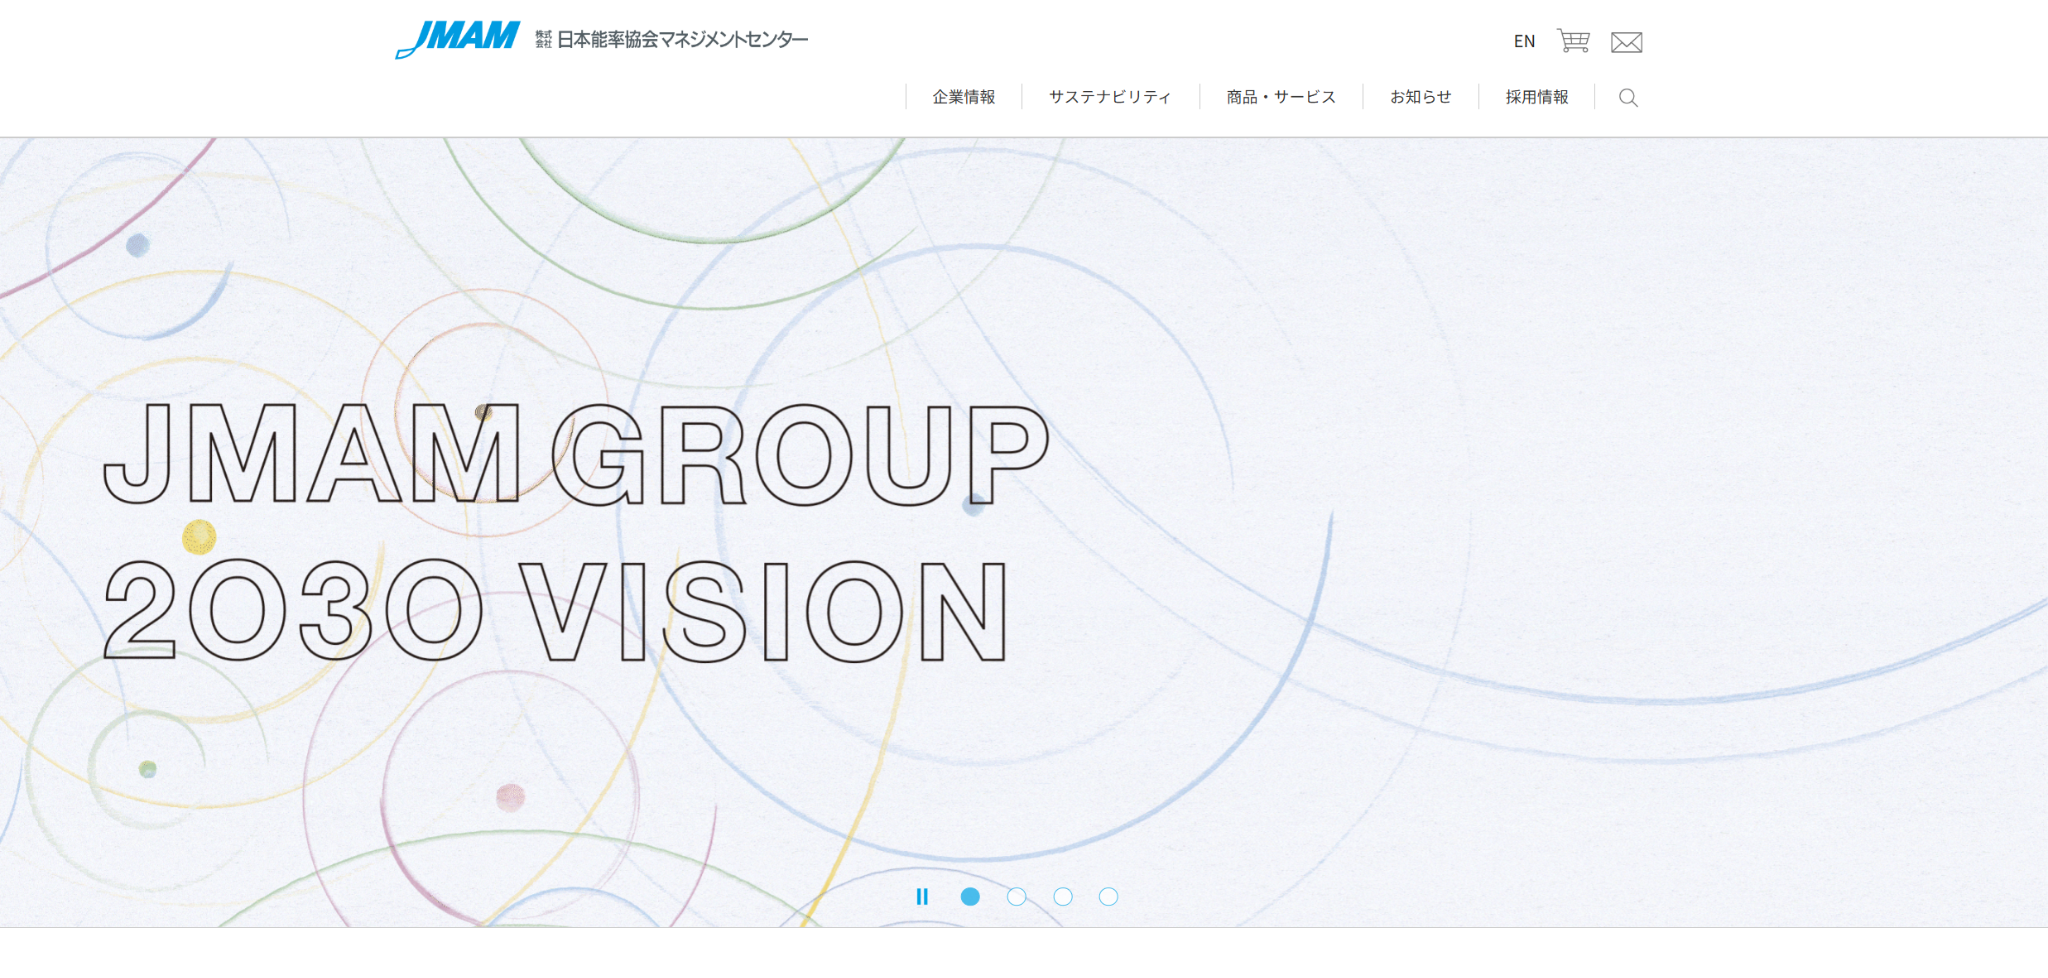Open the 商品・サービス menu
2048x978 pixels.
tap(1281, 97)
